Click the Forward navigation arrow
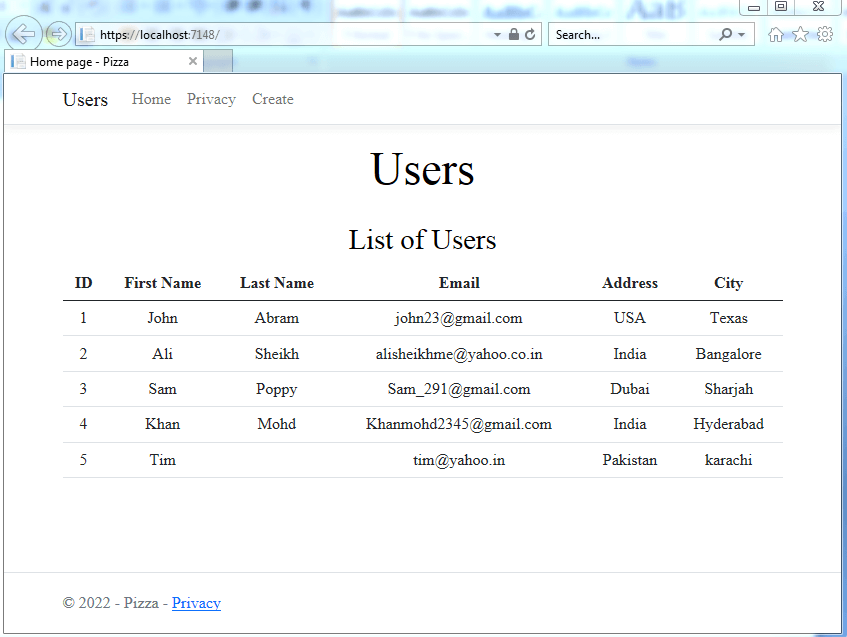 point(58,33)
